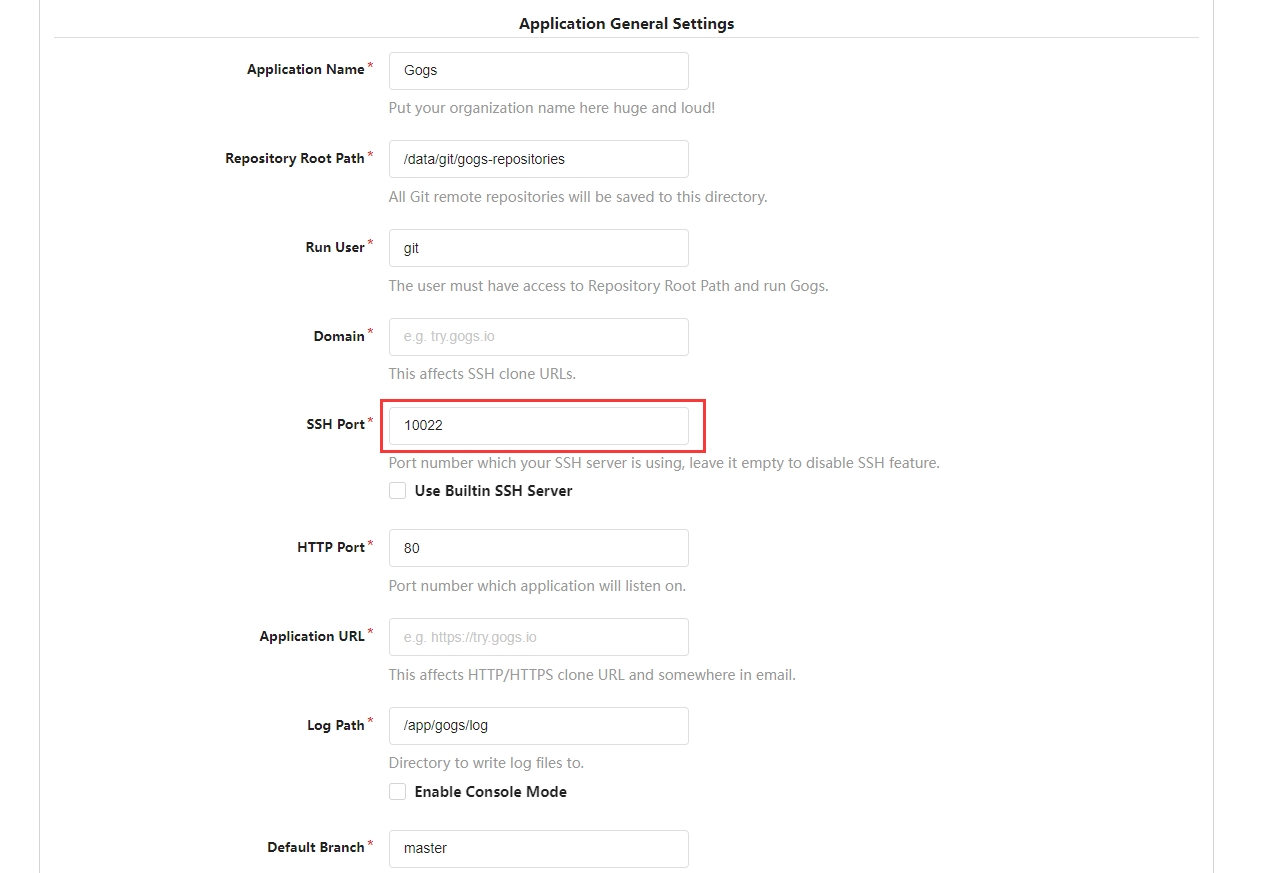
Task: Click the "SSH Port" field label
Action: [336, 424]
